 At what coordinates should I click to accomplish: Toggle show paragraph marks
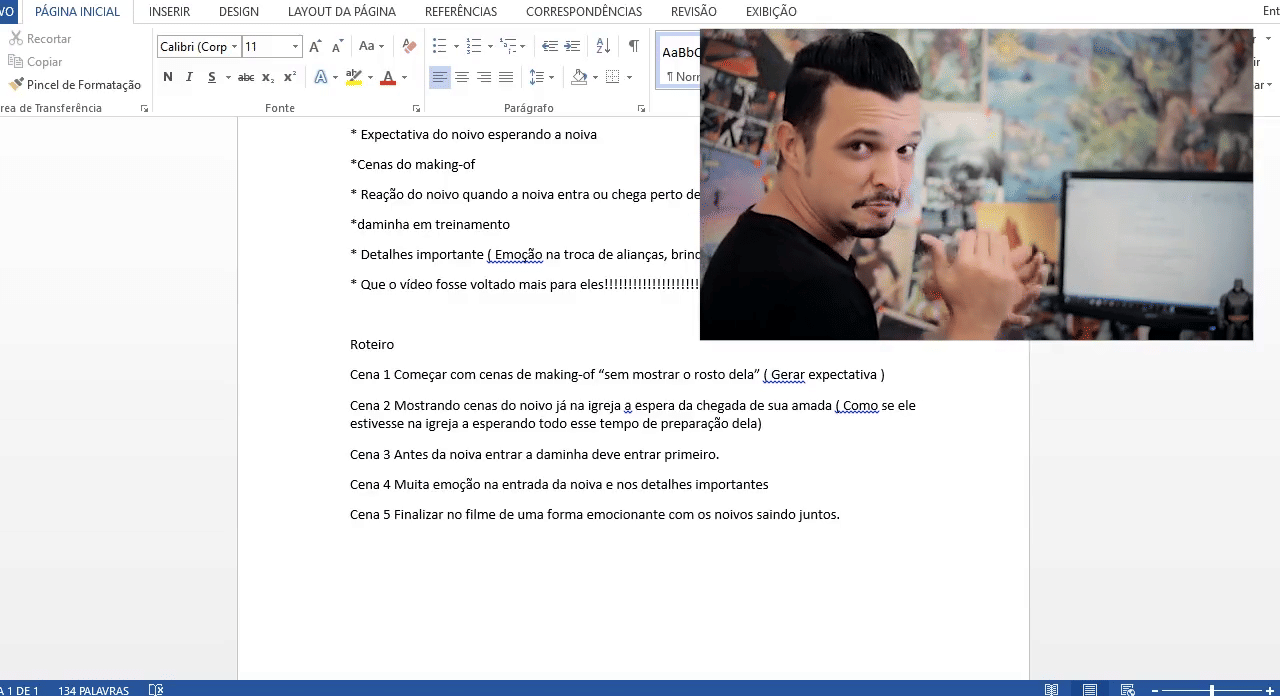pyautogui.click(x=633, y=46)
